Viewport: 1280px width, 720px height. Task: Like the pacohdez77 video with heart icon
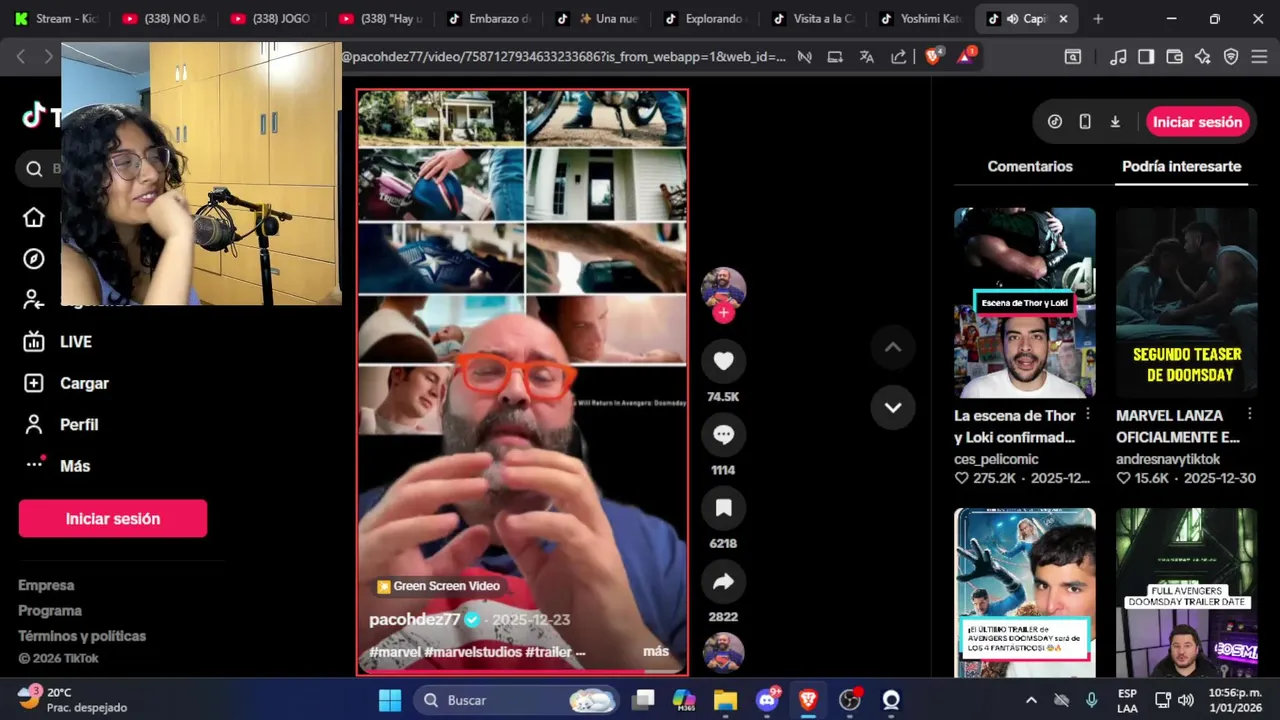[x=724, y=361]
